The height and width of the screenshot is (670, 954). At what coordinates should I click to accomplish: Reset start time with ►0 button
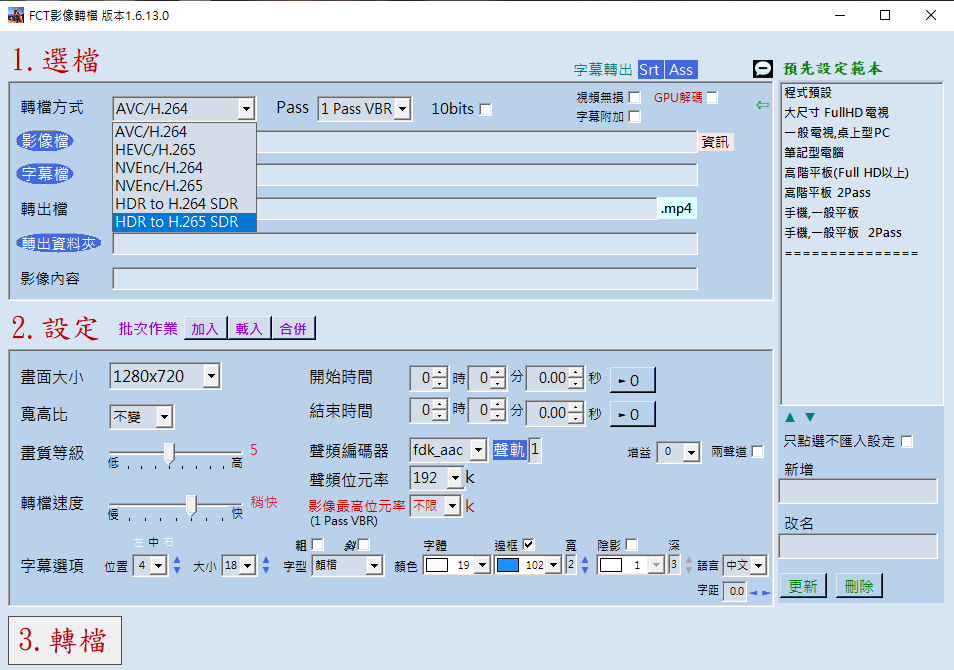click(632, 380)
